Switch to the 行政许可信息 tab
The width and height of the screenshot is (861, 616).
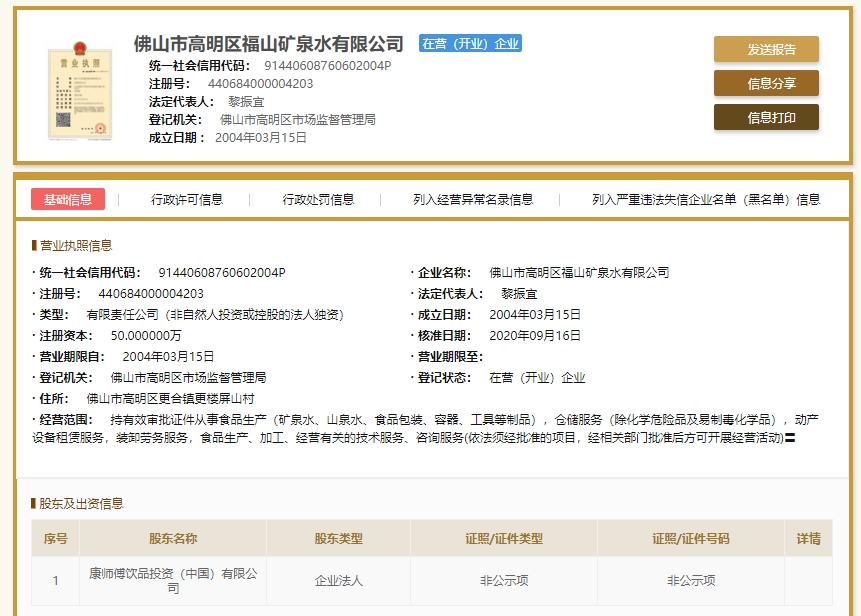[x=187, y=199]
